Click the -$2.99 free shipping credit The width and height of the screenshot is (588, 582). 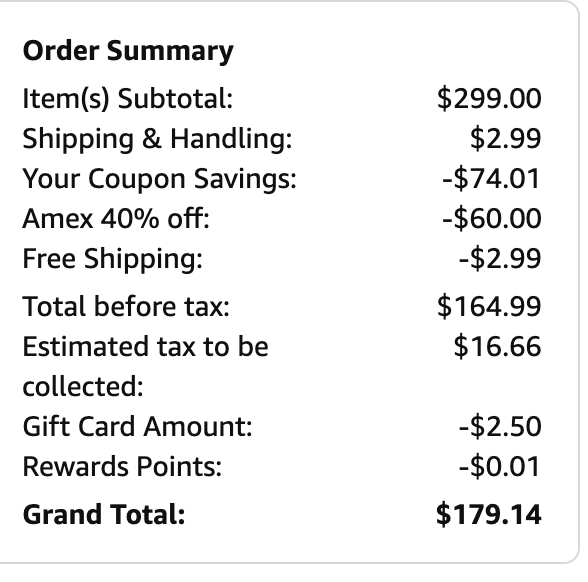[x=500, y=259]
